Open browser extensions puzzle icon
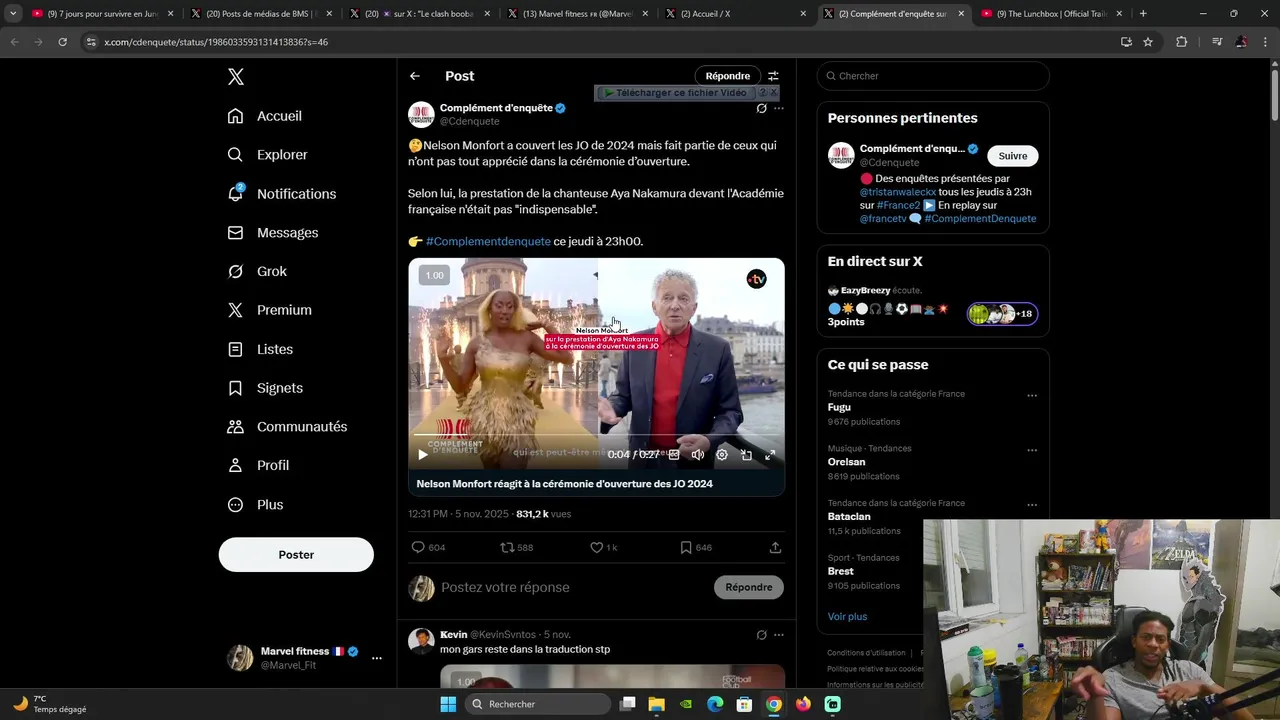The width and height of the screenshot is (1280, 720). tap(1181, 42)
